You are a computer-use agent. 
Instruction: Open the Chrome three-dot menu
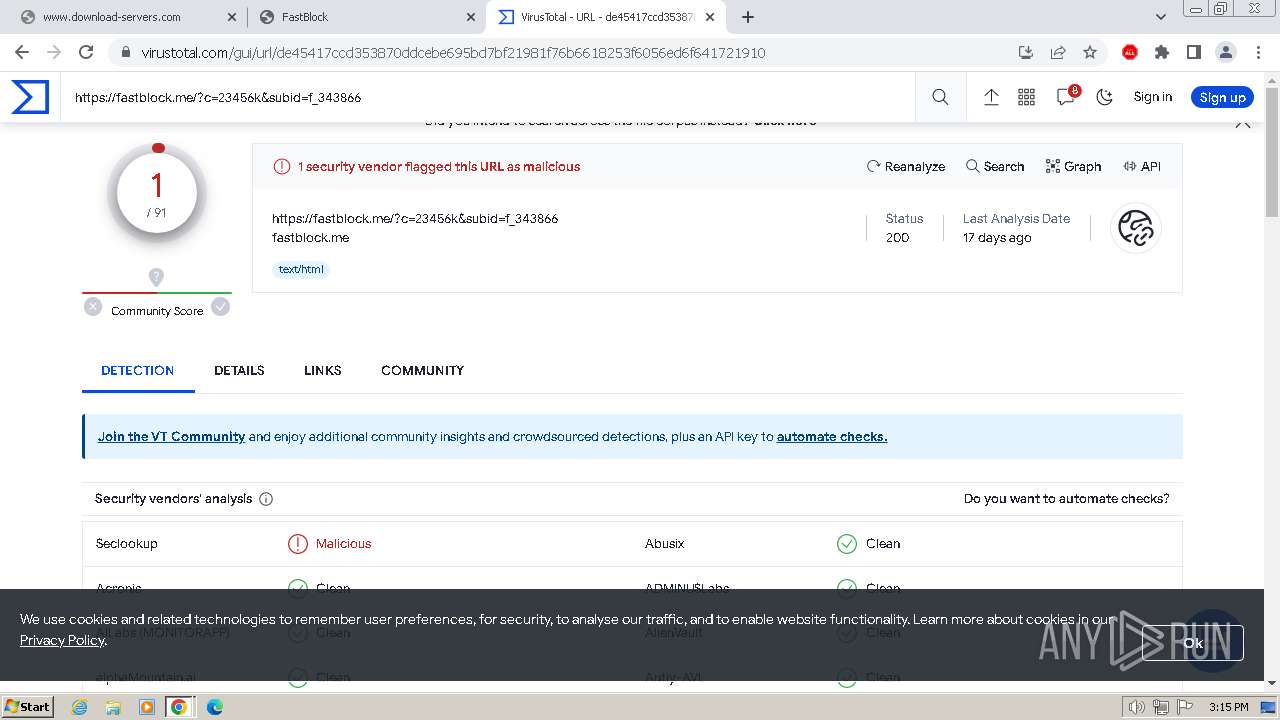pos(1257,52)
